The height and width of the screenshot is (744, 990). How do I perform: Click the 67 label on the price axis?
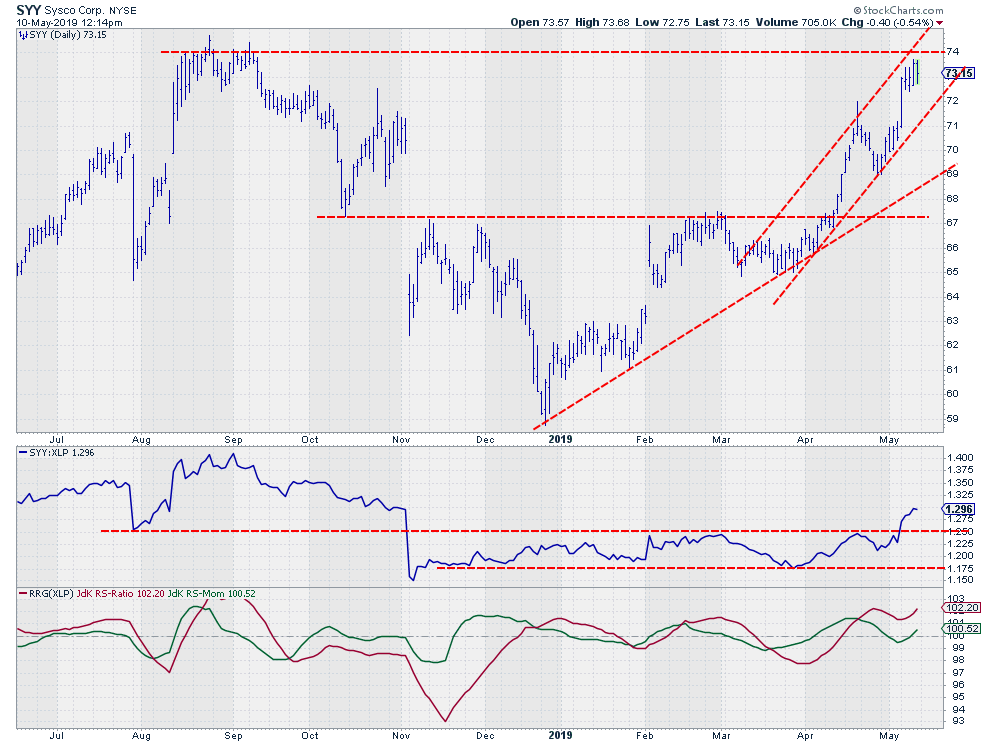point(952,222)
